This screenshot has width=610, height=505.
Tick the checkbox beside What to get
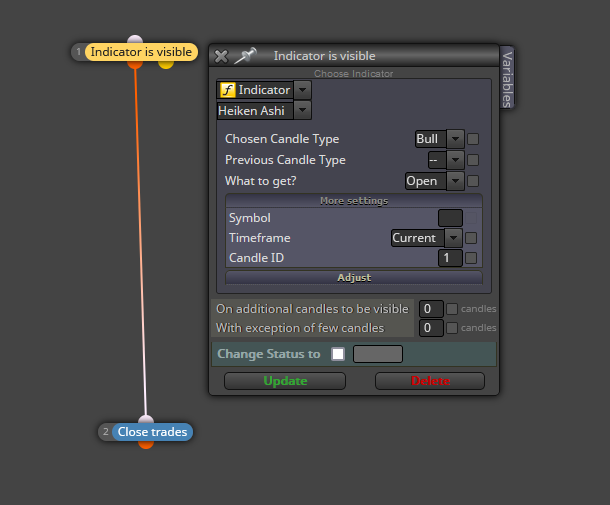[473, 181]
